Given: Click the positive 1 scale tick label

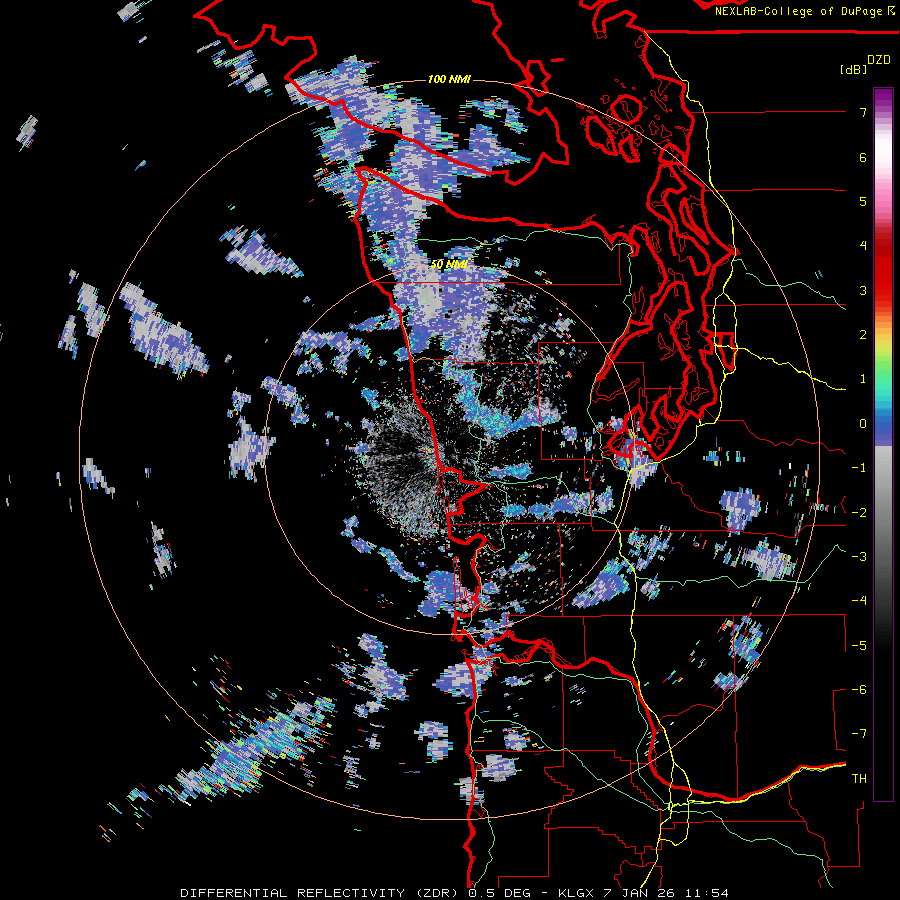Looking at the screenshot, I should pos(863,379).
